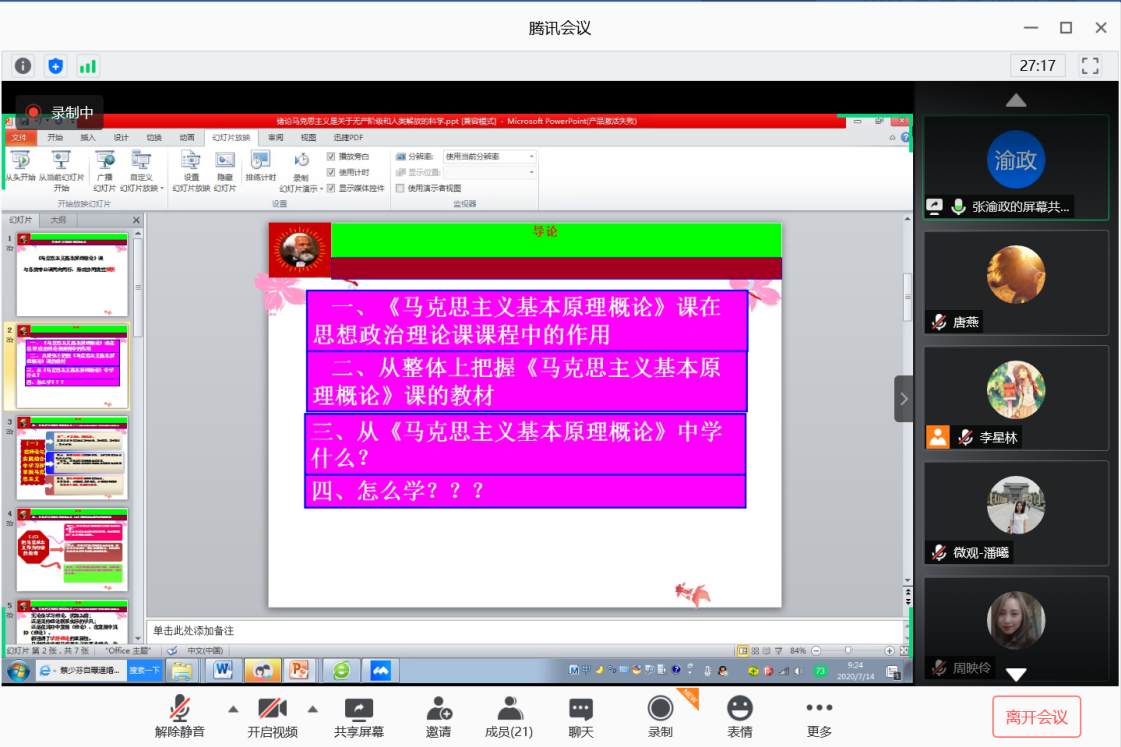1121x747 pixels.
Task: Click Tencent Meeting icon in shared taskbar
Action: 380,670
